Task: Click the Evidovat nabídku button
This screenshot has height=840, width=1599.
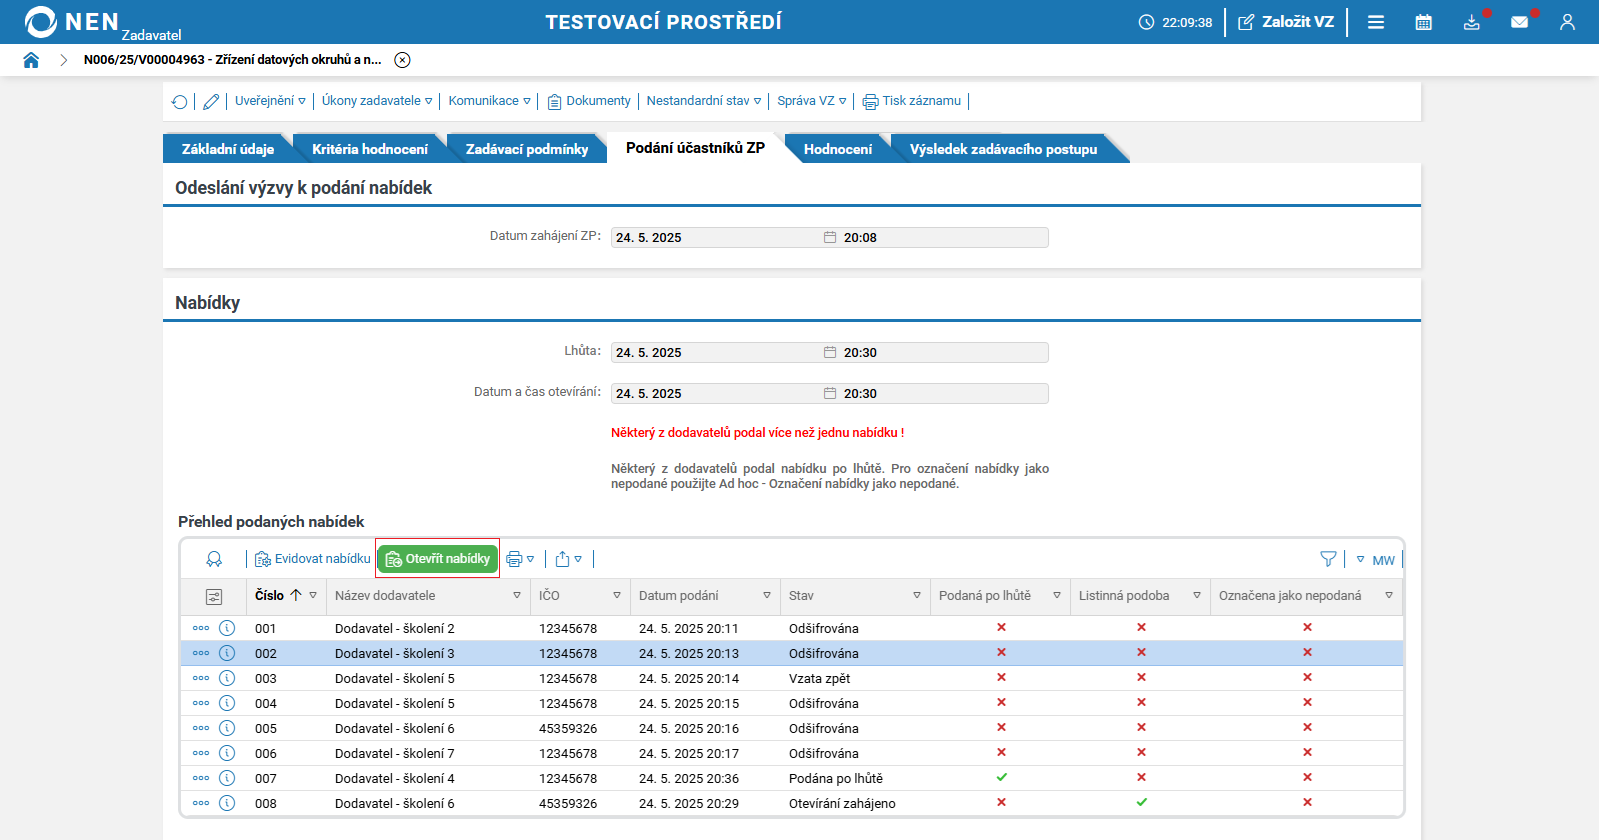Action: click(x=313, y=559)
